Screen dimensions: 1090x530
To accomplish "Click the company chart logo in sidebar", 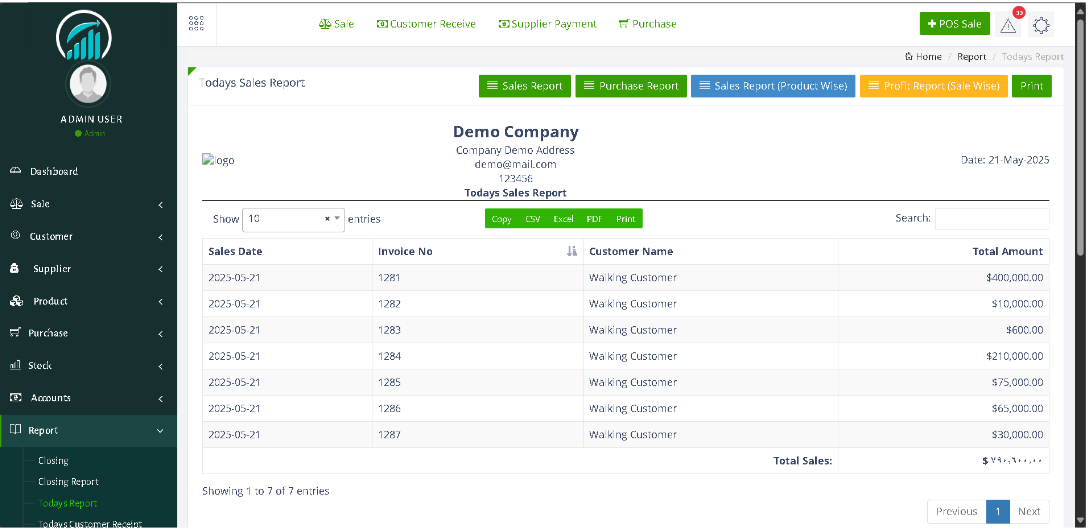I will 83,36.
